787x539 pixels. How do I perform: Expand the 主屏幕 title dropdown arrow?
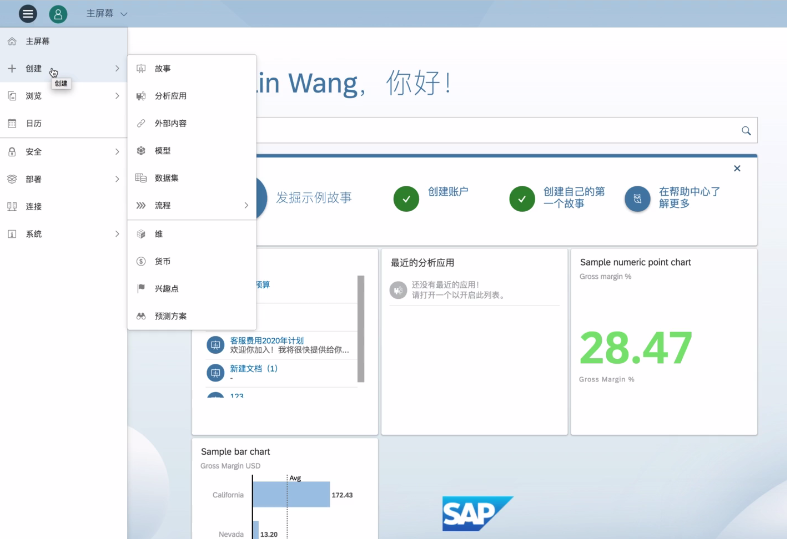tap(124, 14)
